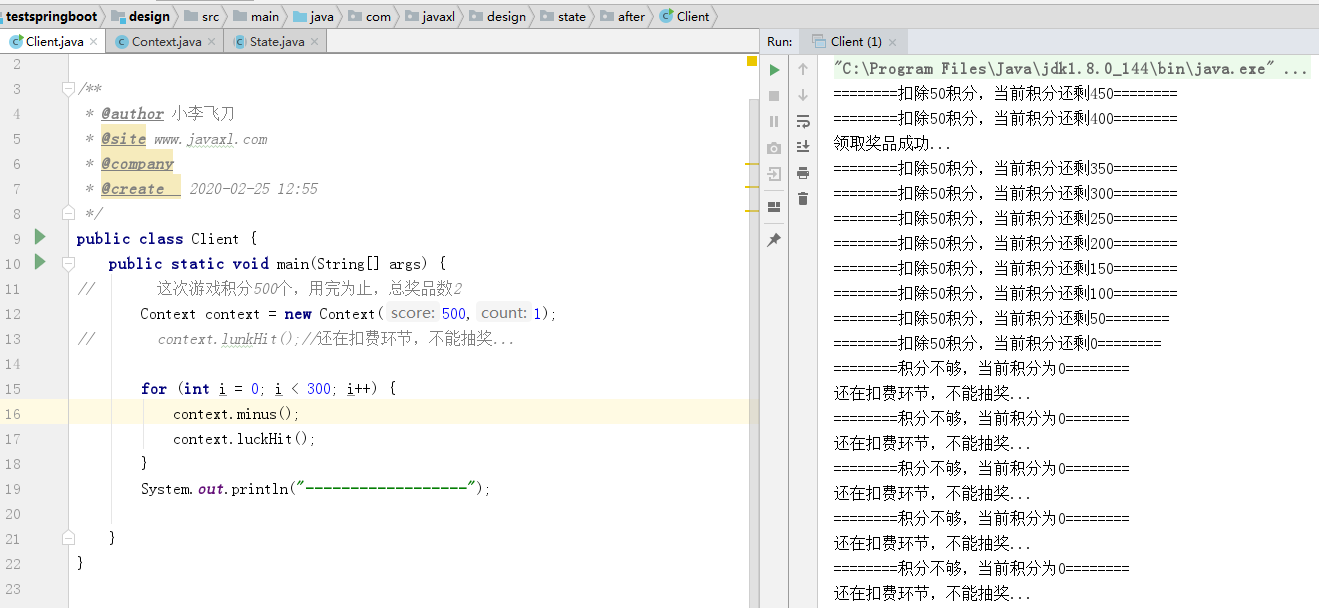Click run gutter icon beside class Client
Screen dimensions: 1319x608
pyautogui.click(x=40, y=237)
